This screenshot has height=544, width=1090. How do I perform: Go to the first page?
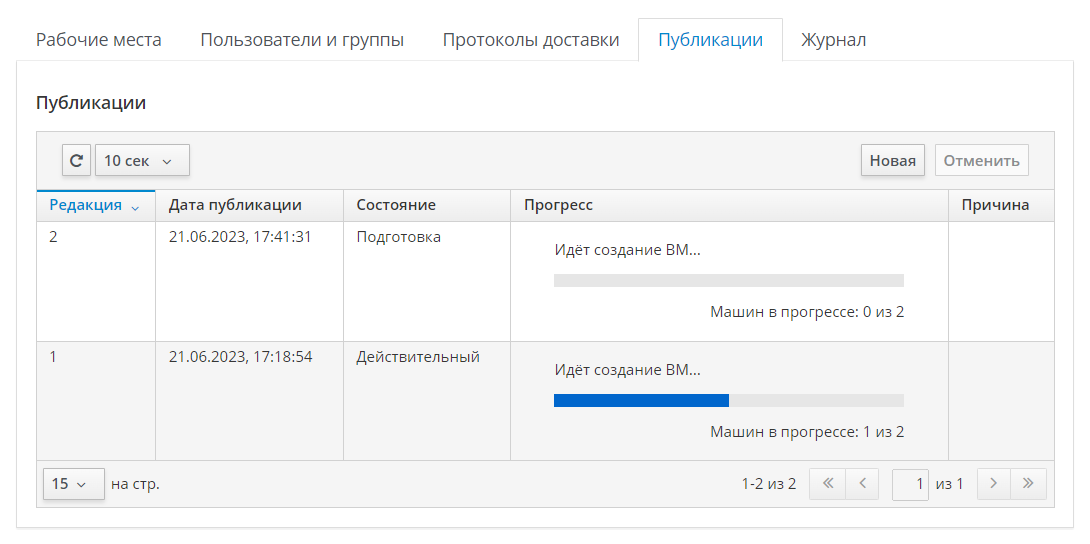[827, 484]
